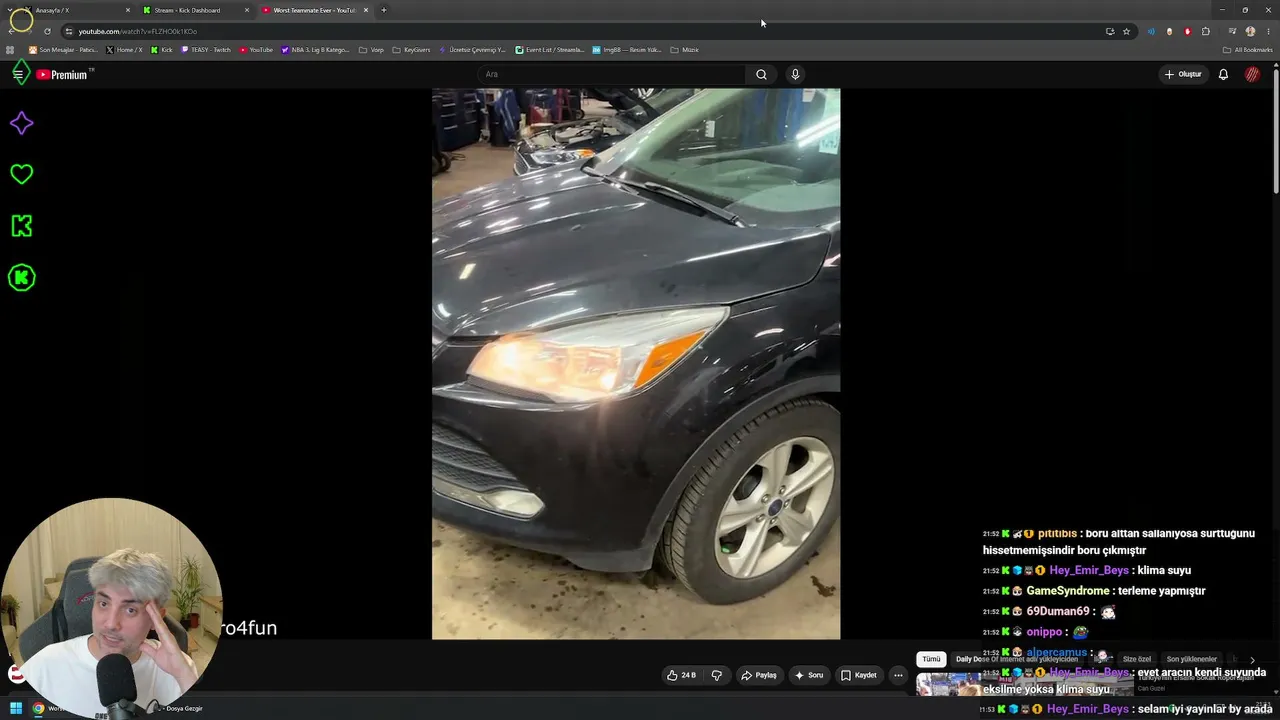Click the green K Kick overlay icon
This screenshot has height=720, width=1280.
[x=21, y=226]
